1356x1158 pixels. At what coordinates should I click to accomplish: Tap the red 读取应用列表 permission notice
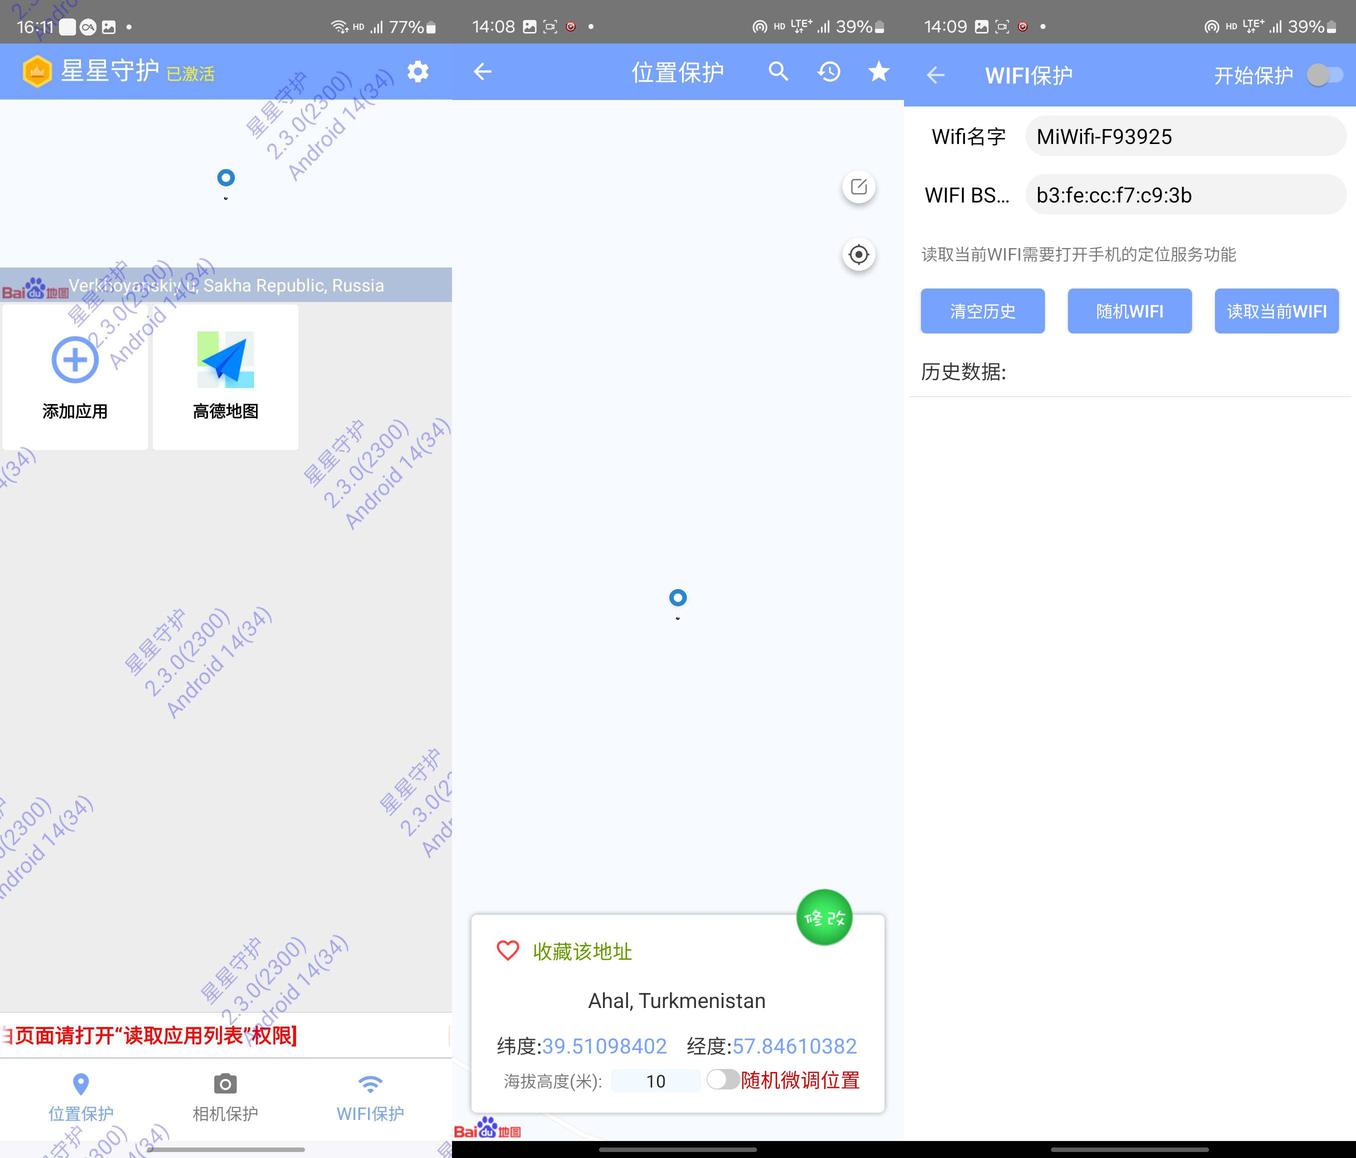[150, 1035]
